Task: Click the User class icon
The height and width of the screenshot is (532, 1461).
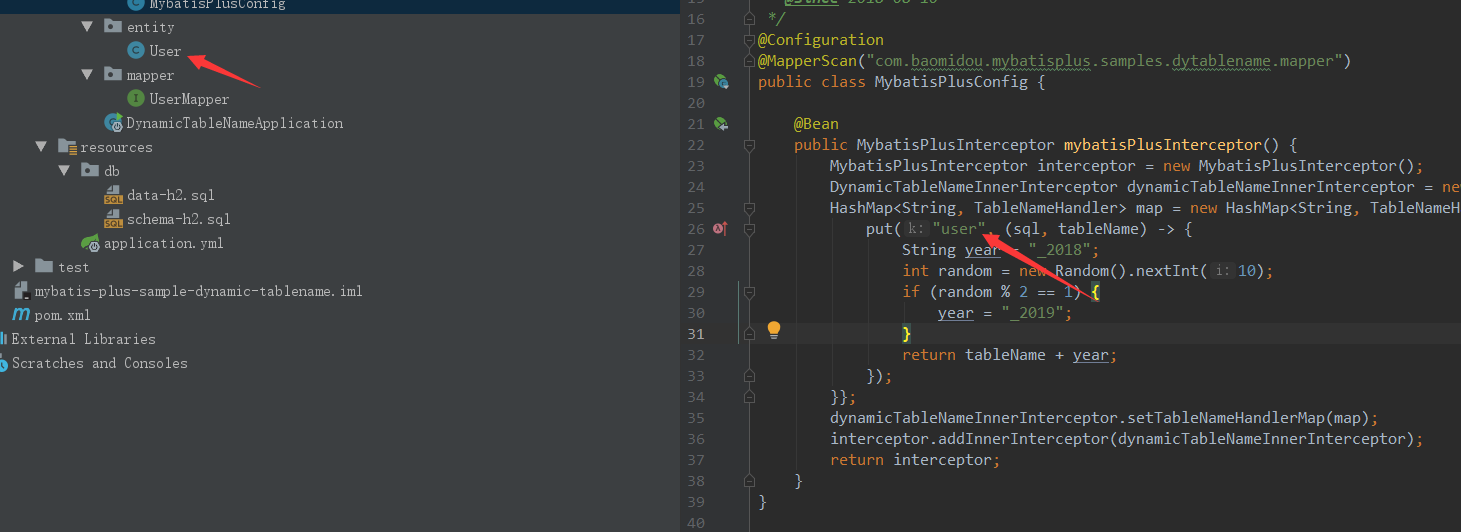Action: click(136, 51)
